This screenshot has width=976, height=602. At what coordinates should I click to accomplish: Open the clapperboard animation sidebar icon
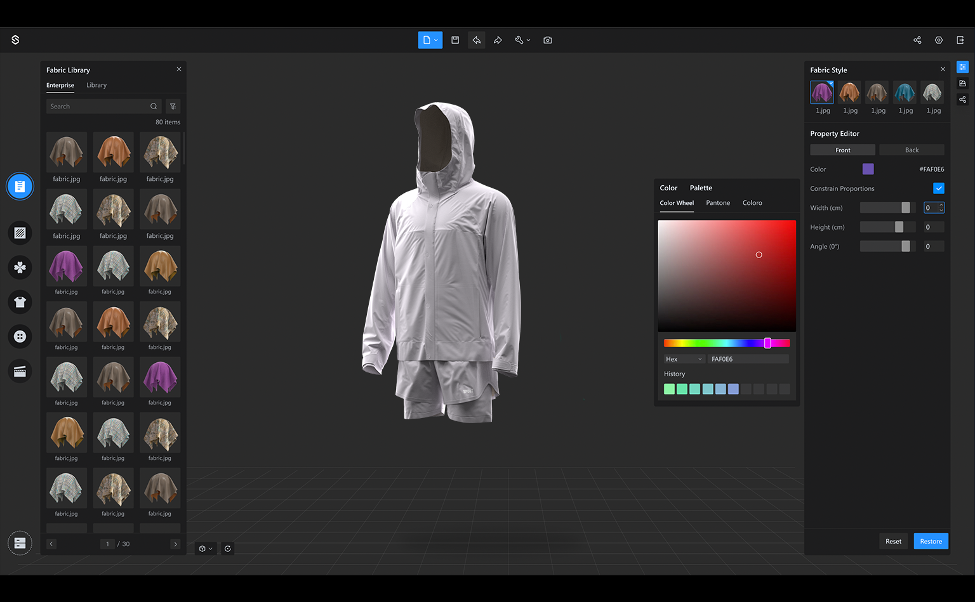[x=19, y=371]
